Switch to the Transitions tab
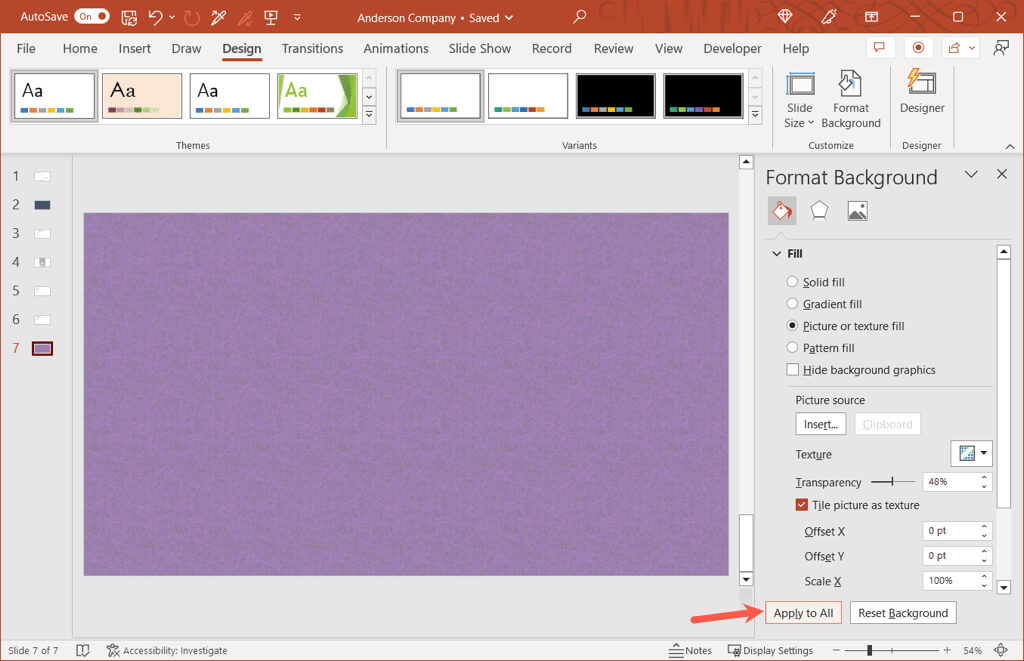 [312, 48]
